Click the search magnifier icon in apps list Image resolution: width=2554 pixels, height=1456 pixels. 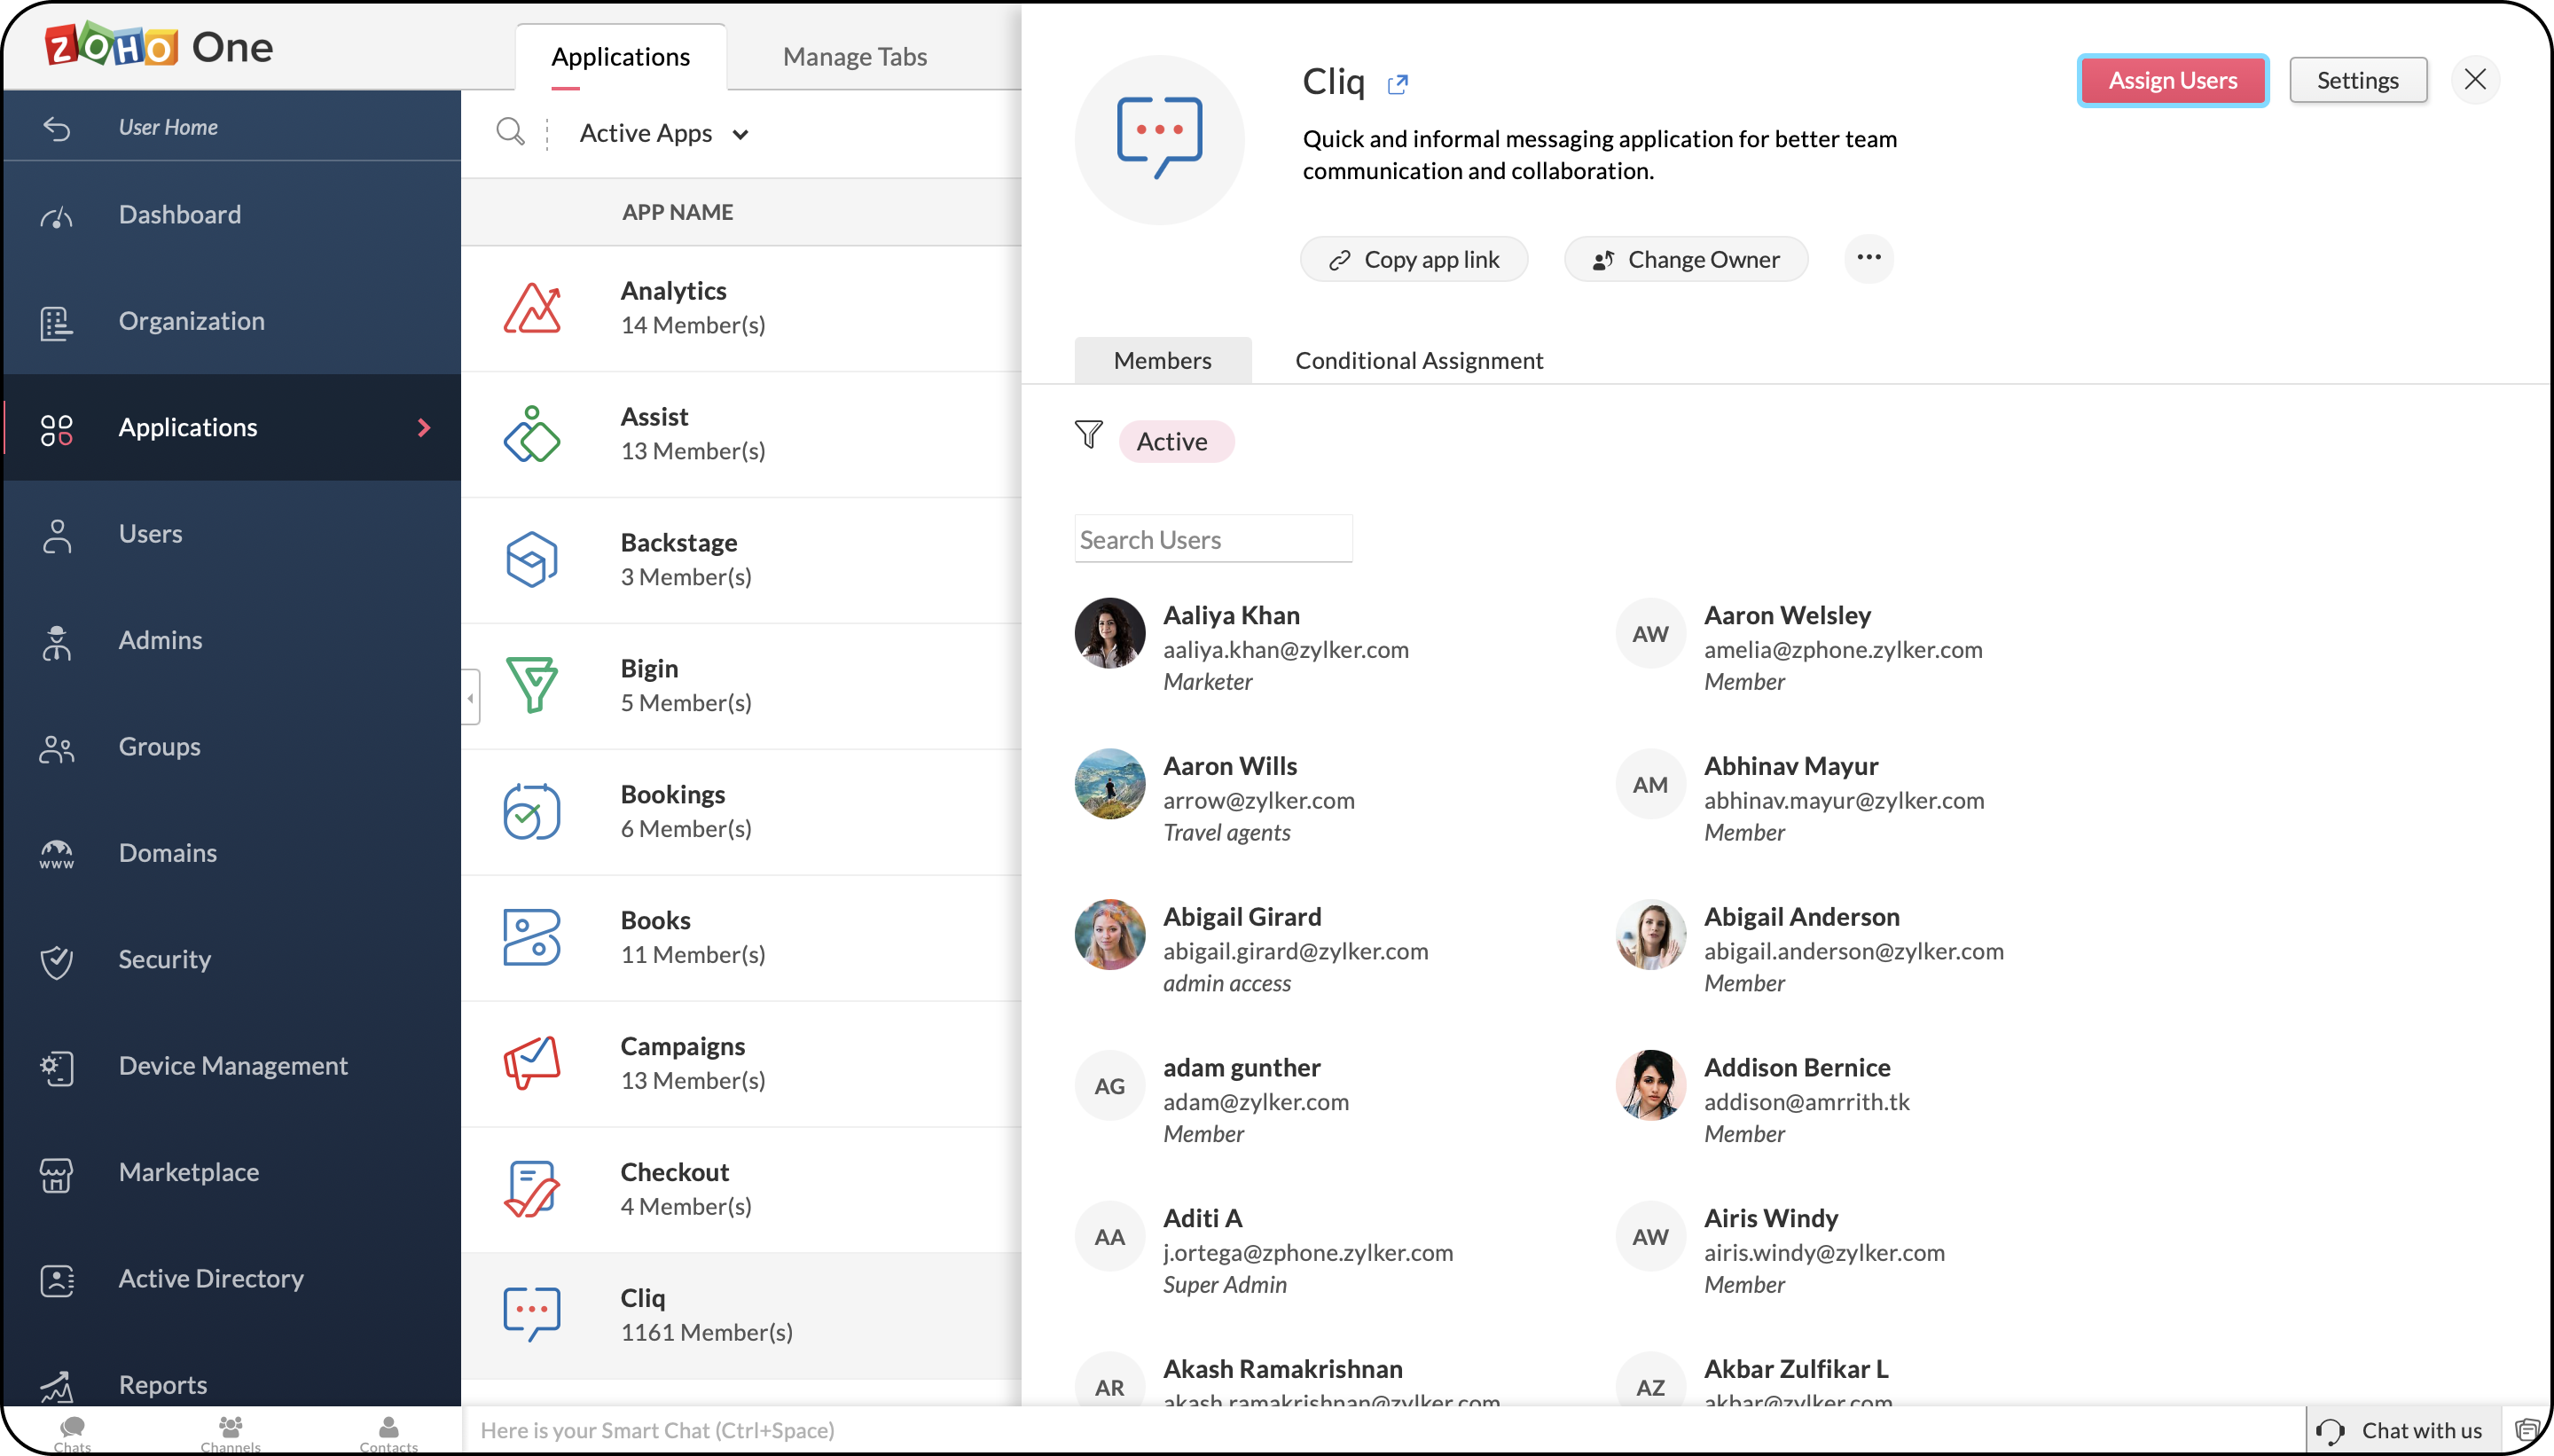(x=510, y=132)
